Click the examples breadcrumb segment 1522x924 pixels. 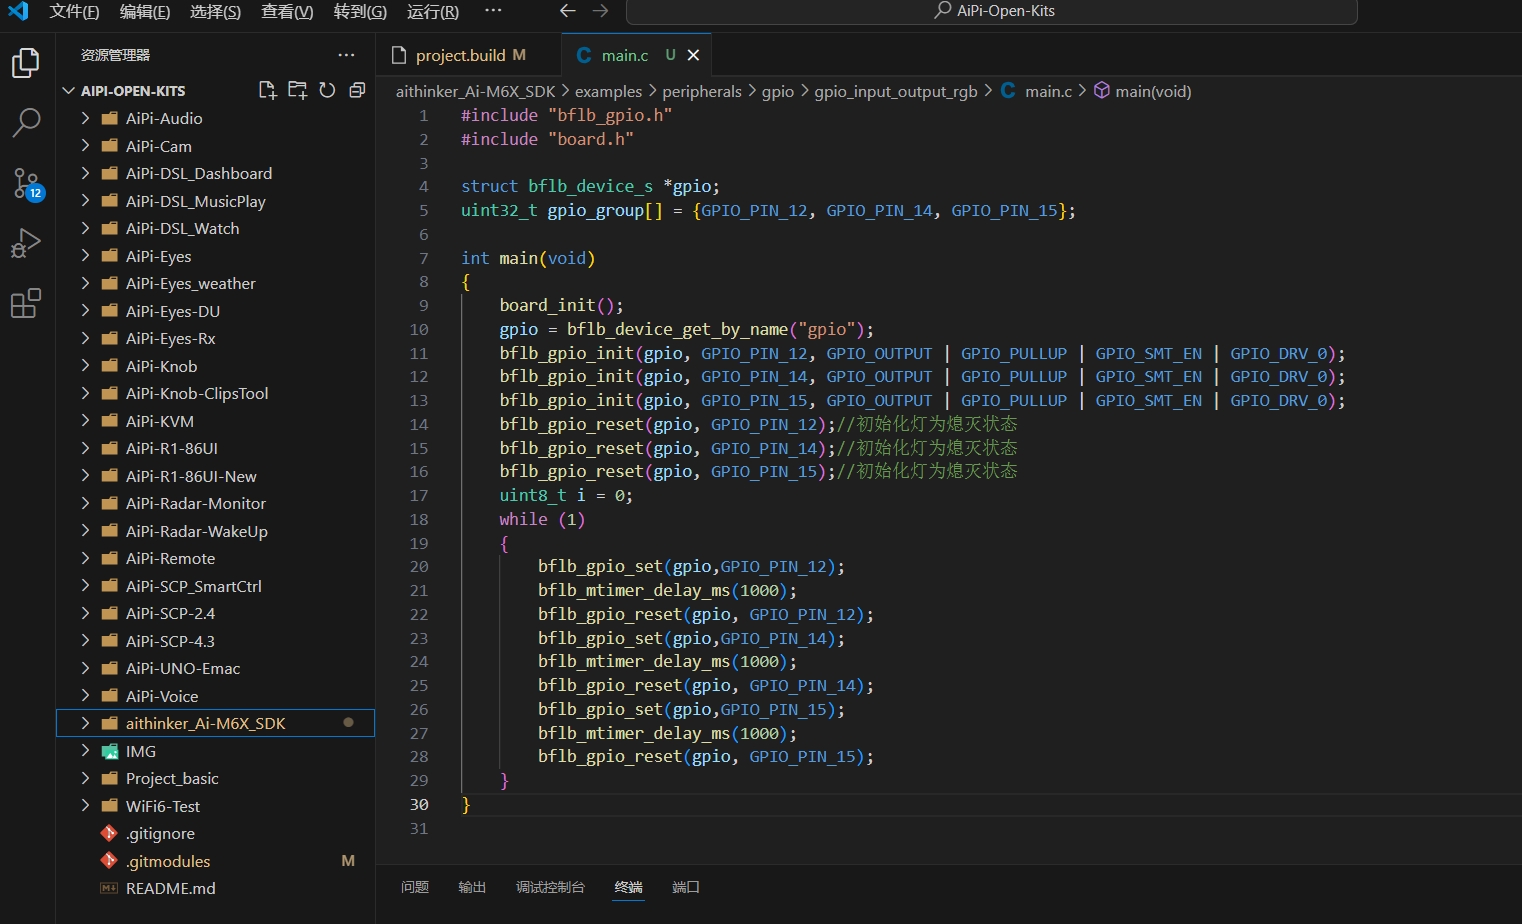[608, 91]
